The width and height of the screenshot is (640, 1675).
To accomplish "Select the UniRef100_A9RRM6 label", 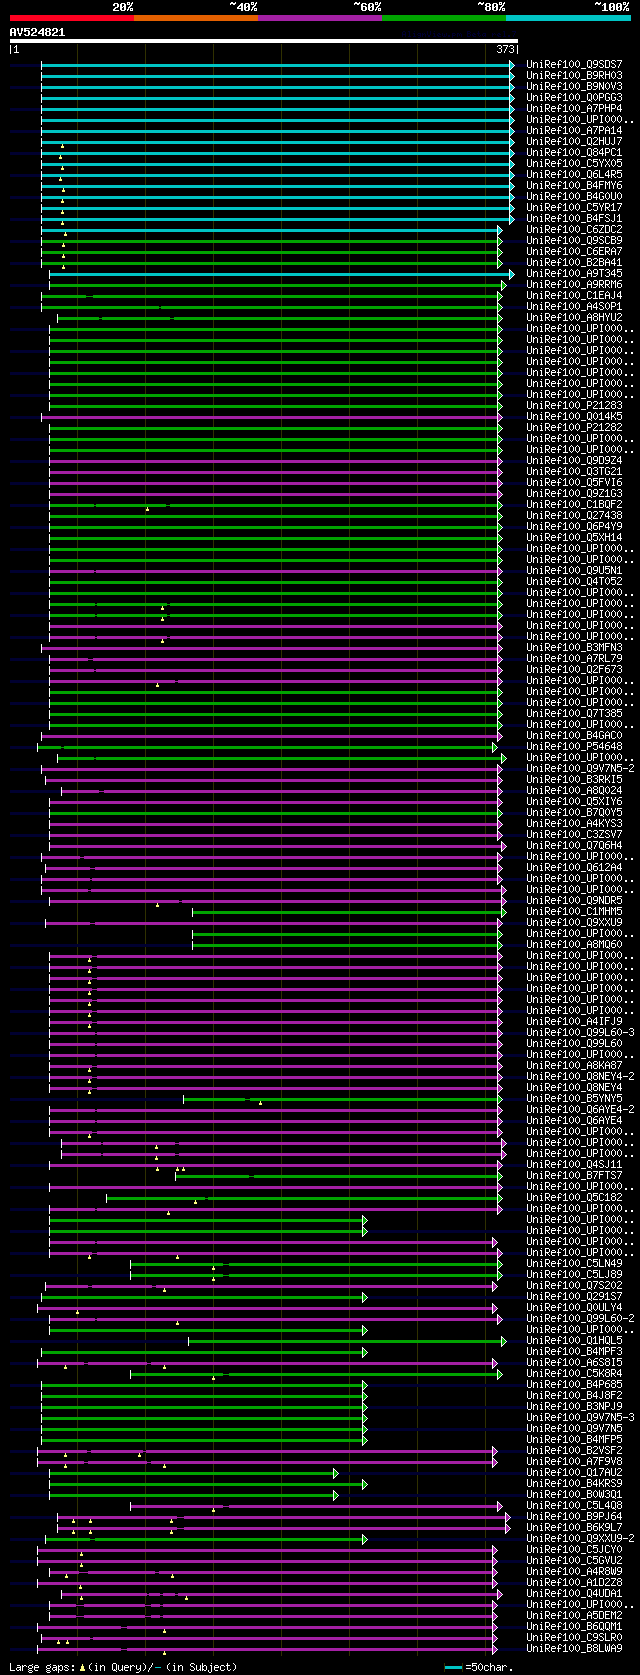I will click(574, 285).
